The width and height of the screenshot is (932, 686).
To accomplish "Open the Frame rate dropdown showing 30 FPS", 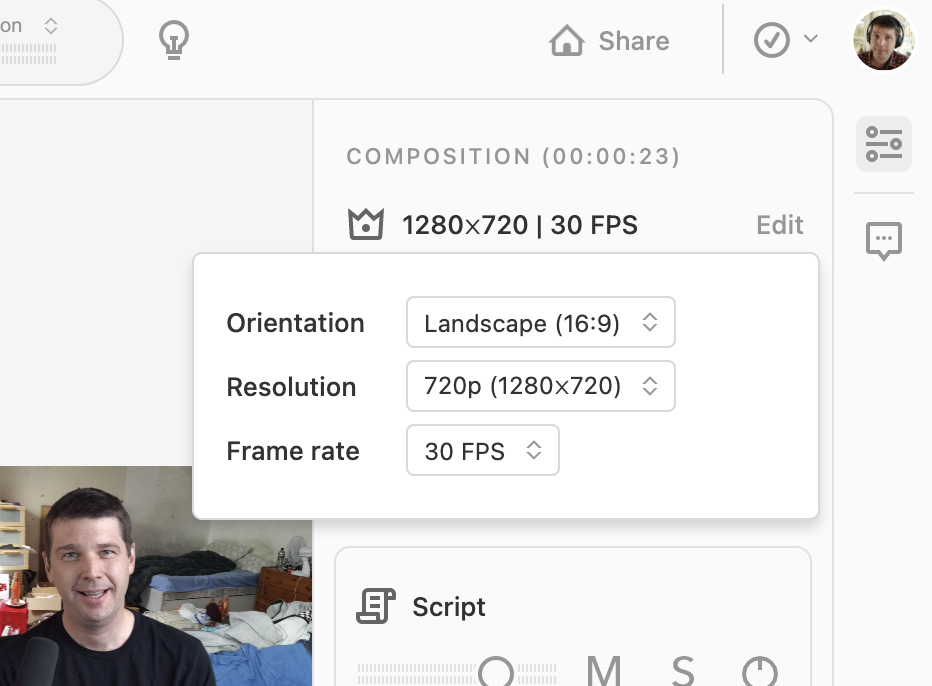I will (x=482, y=451).
